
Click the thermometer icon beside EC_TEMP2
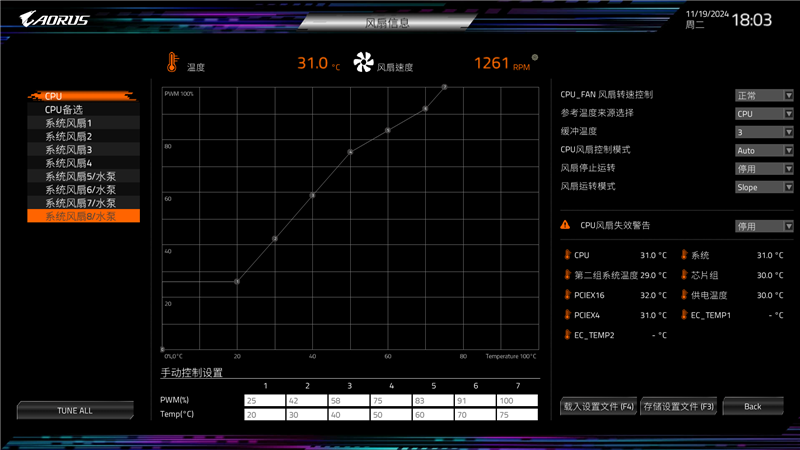pyautogui.click(x=567, y=334)
